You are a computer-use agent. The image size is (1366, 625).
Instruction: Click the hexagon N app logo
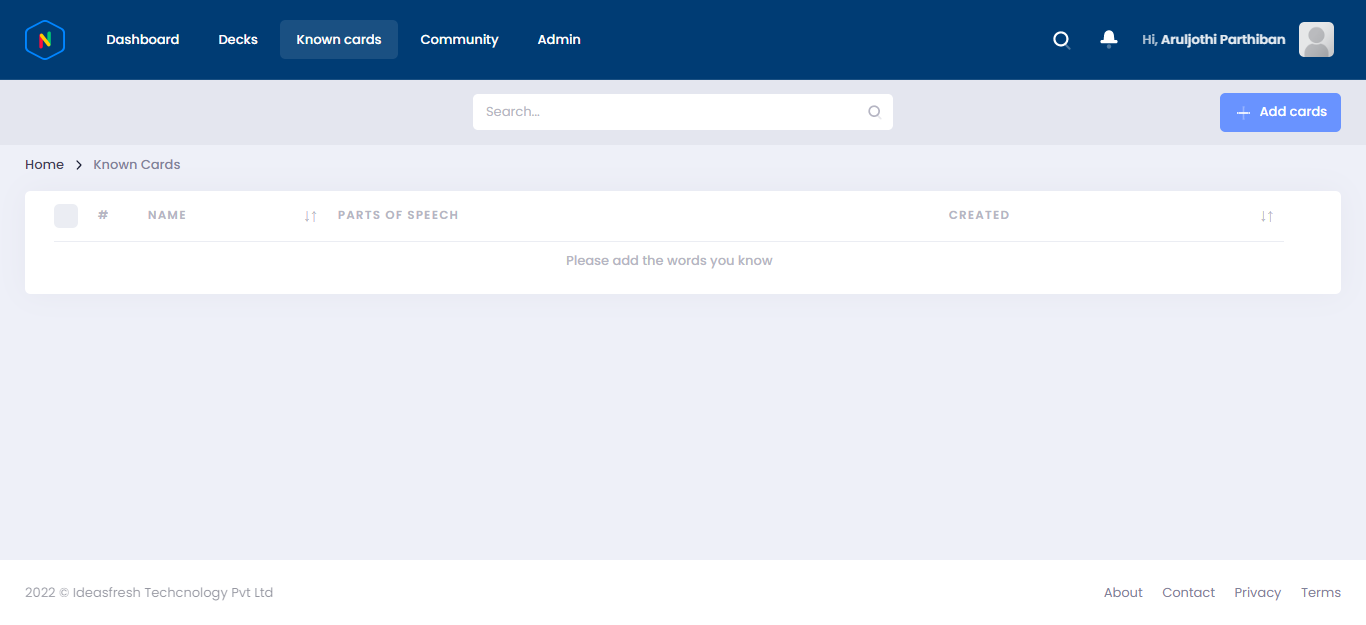coord(45,40)
